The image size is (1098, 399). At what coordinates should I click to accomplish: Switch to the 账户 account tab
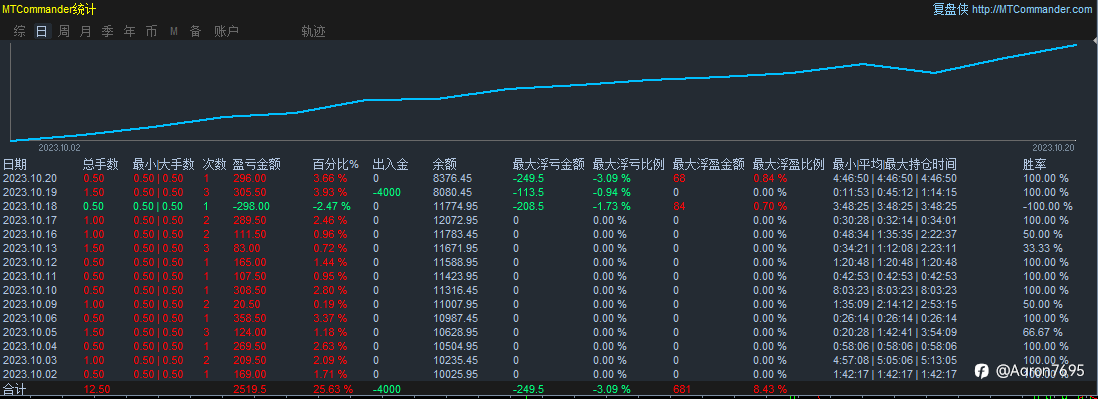(226, 31)
